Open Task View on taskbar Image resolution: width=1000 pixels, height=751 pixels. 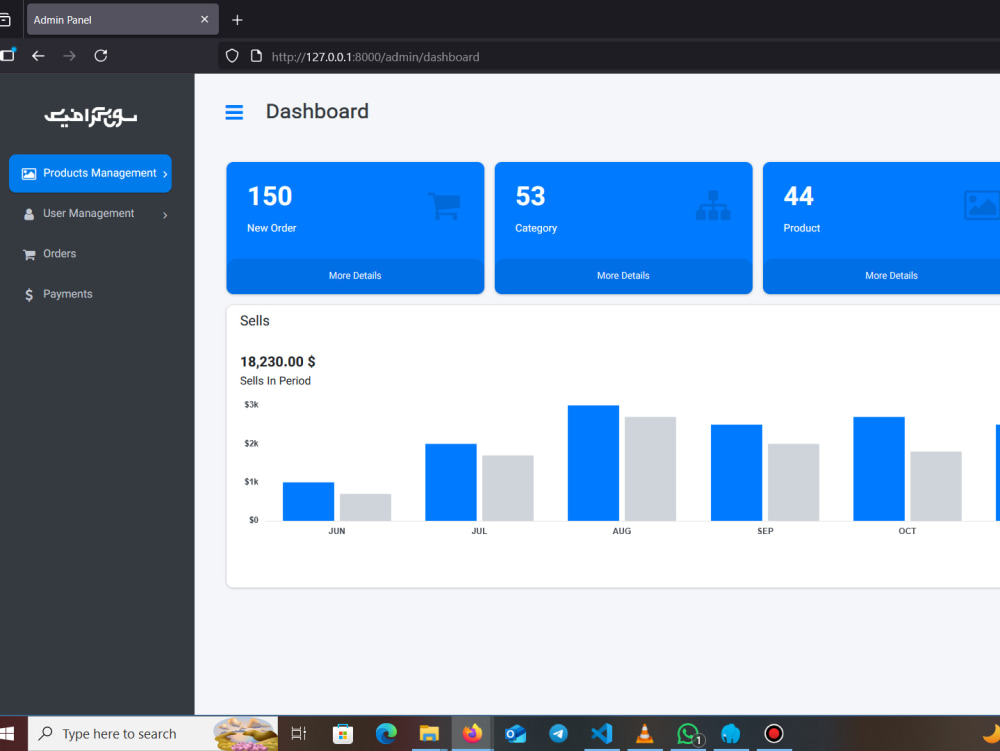tap(298, 734)
